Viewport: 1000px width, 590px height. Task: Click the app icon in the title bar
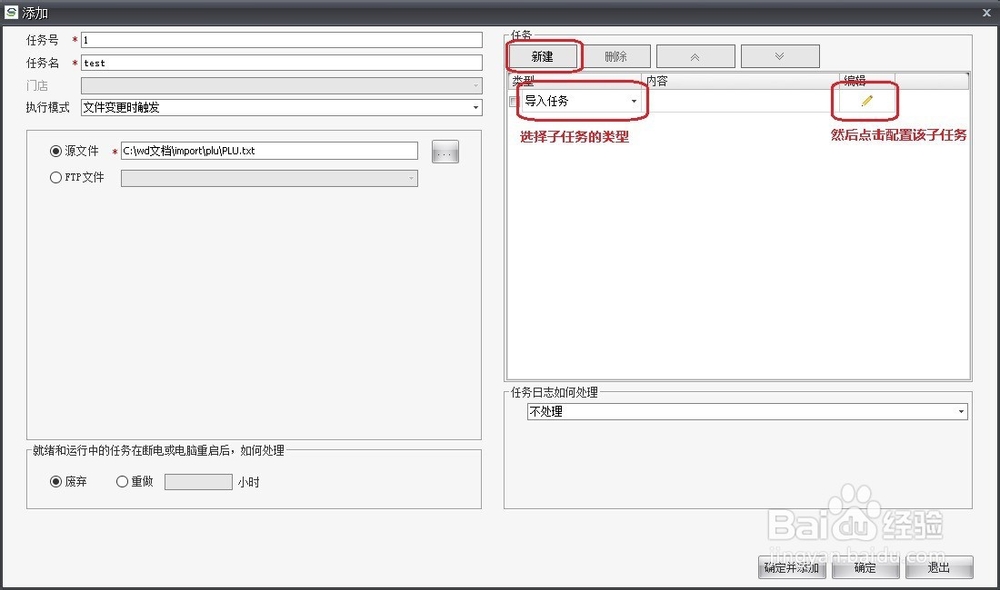click(11, 12)
